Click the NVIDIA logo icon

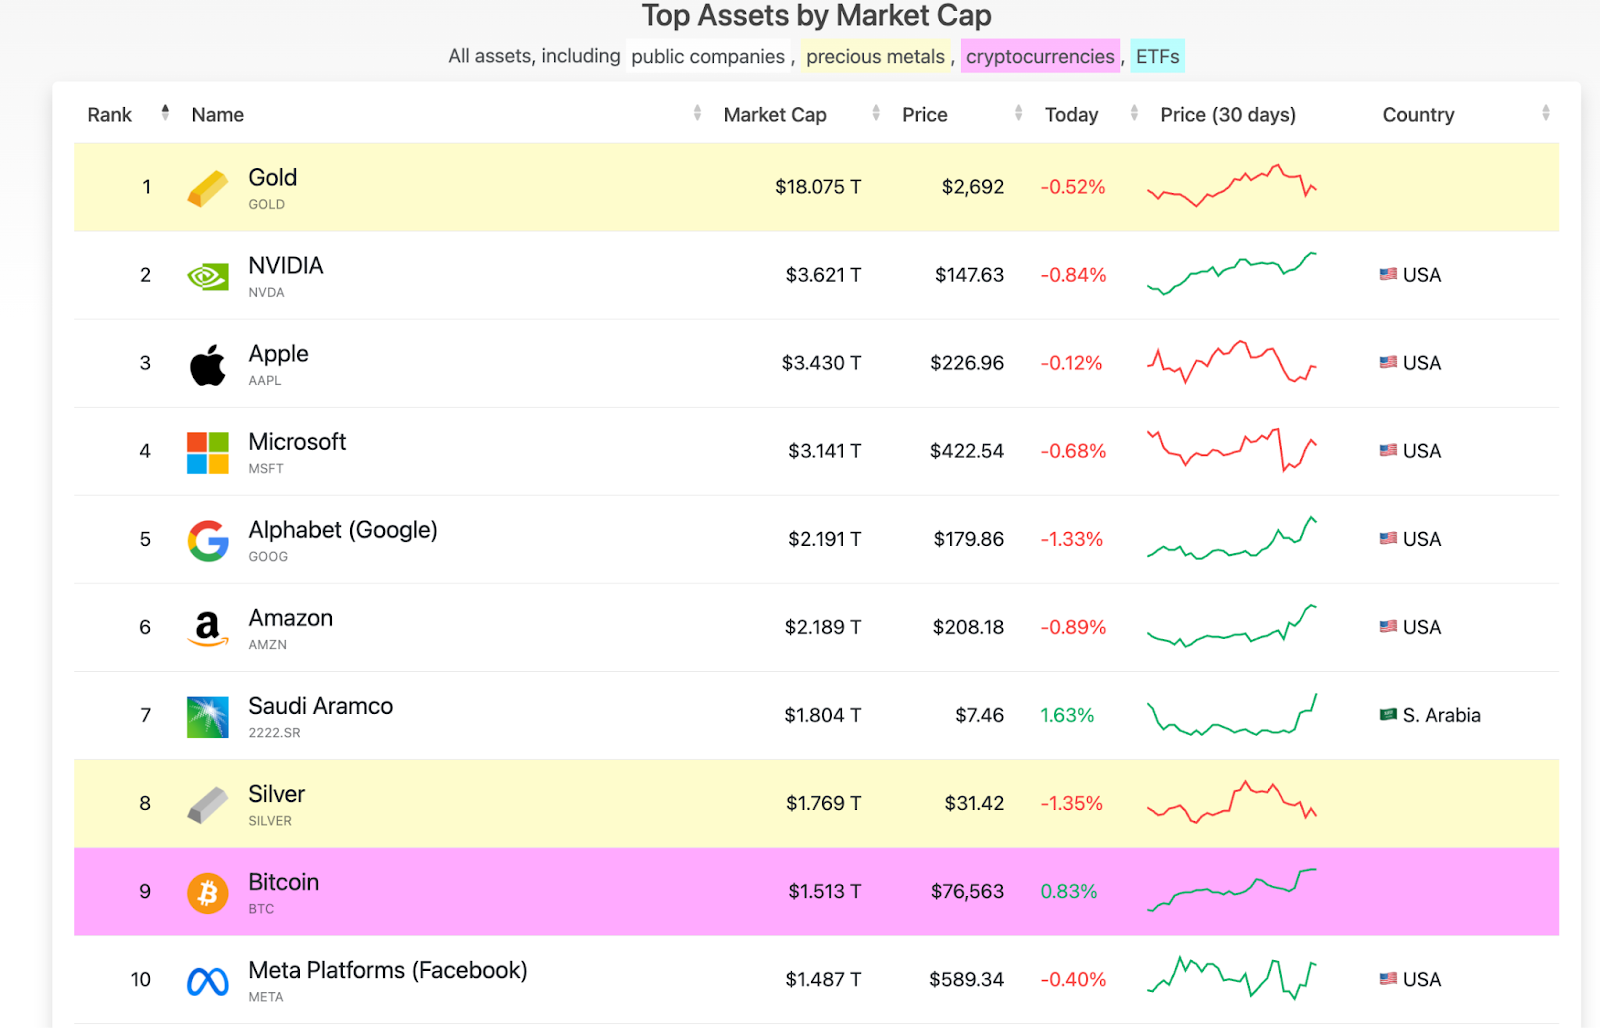[208, 276]
